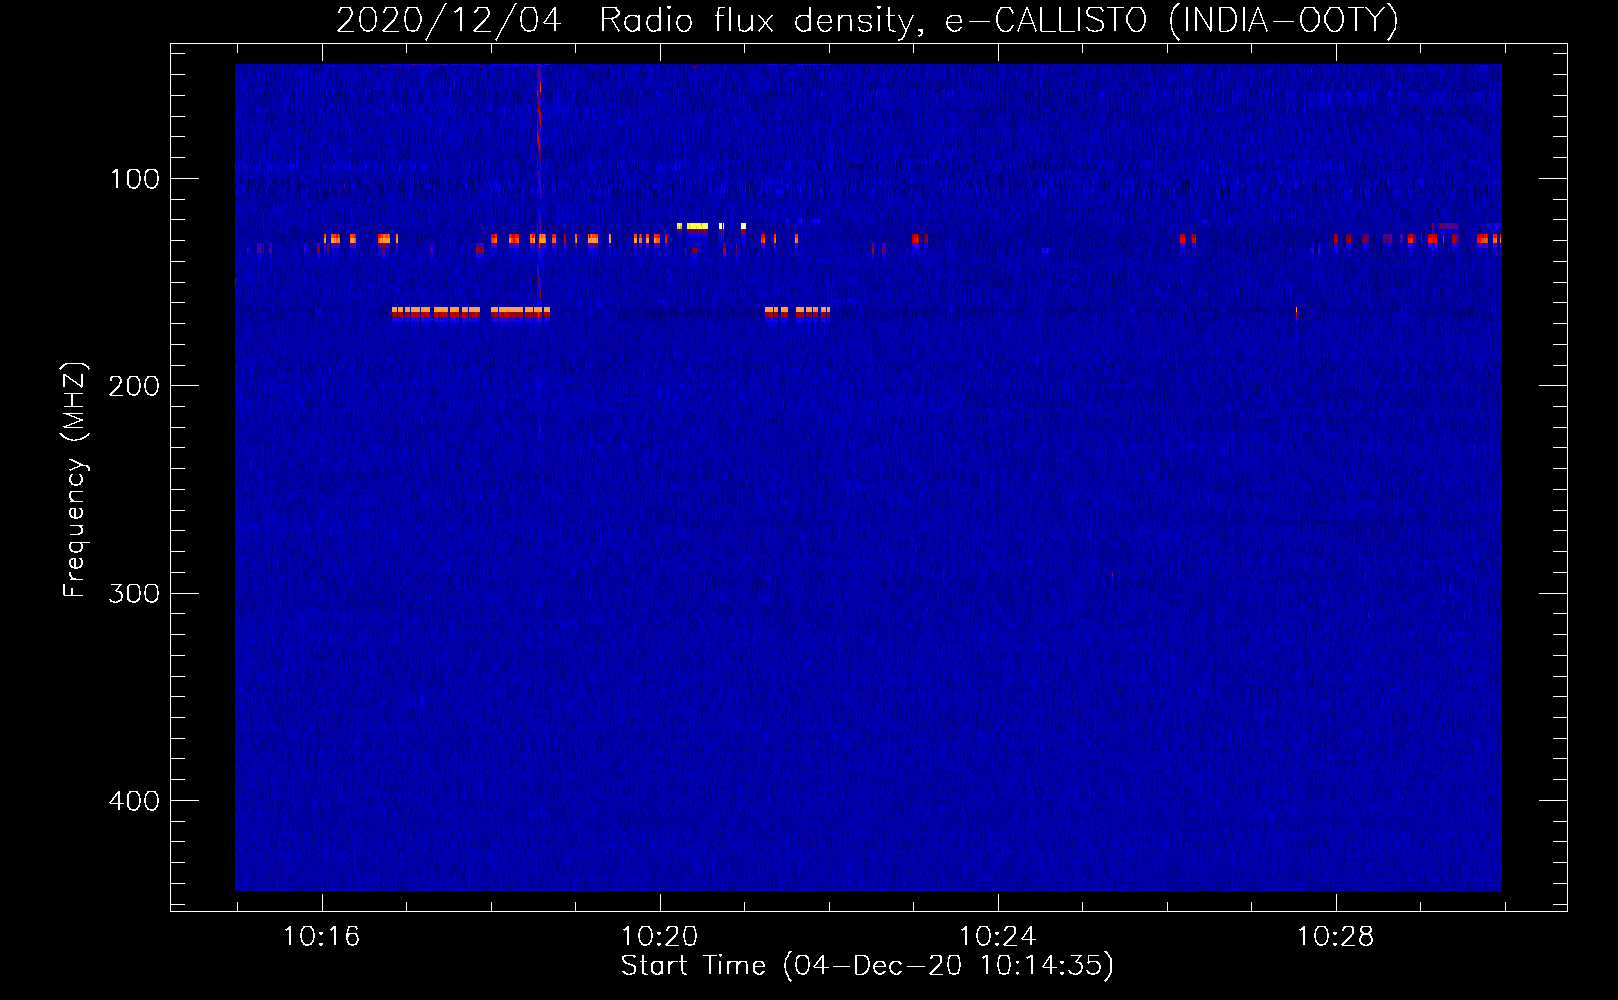The image size is (1618, 1000).
Task: Click the 10:28 time tick label
Action: (x=1335, y=936)
